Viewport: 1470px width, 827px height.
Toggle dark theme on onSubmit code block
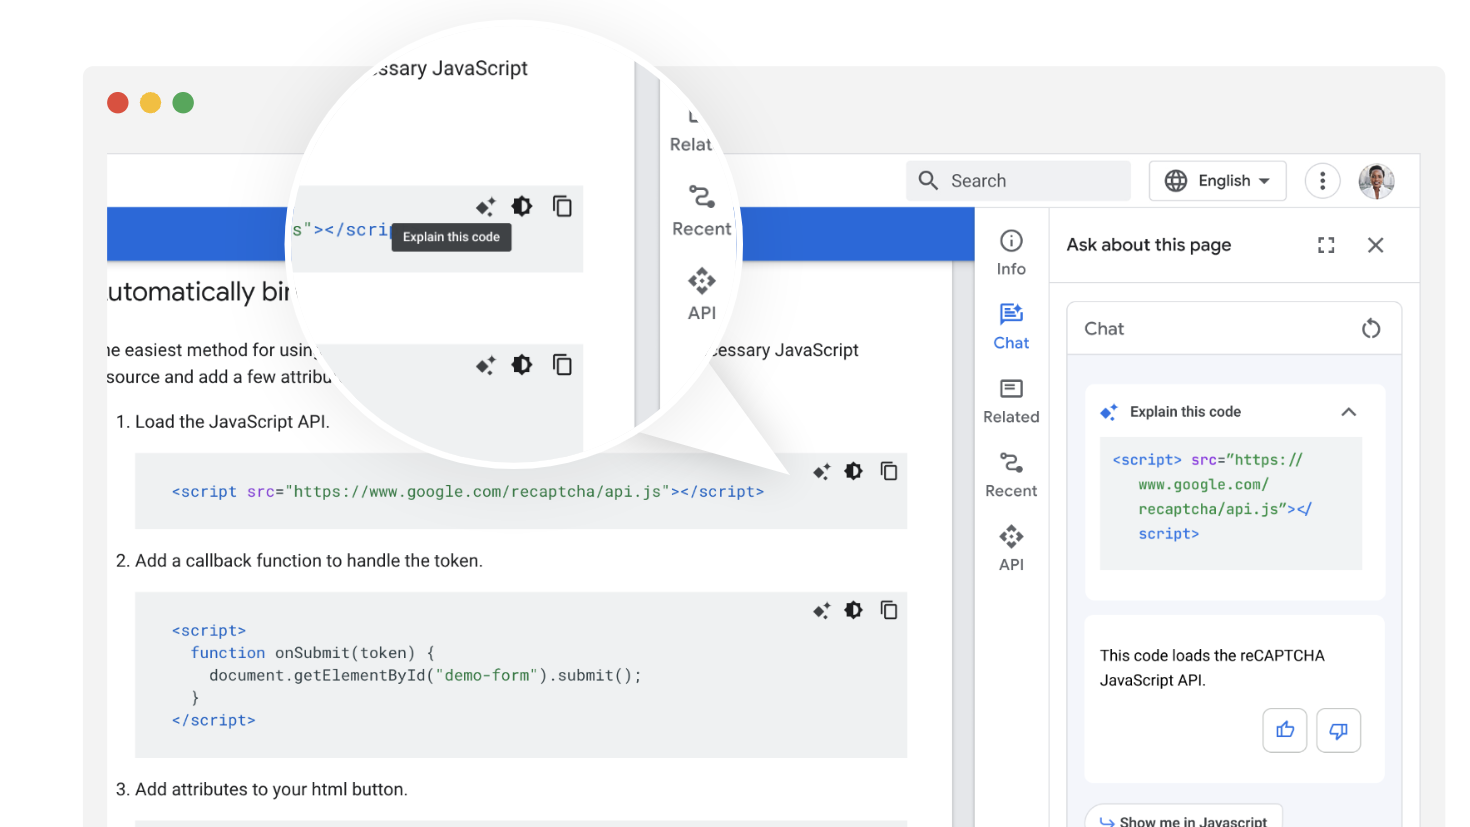853,610
